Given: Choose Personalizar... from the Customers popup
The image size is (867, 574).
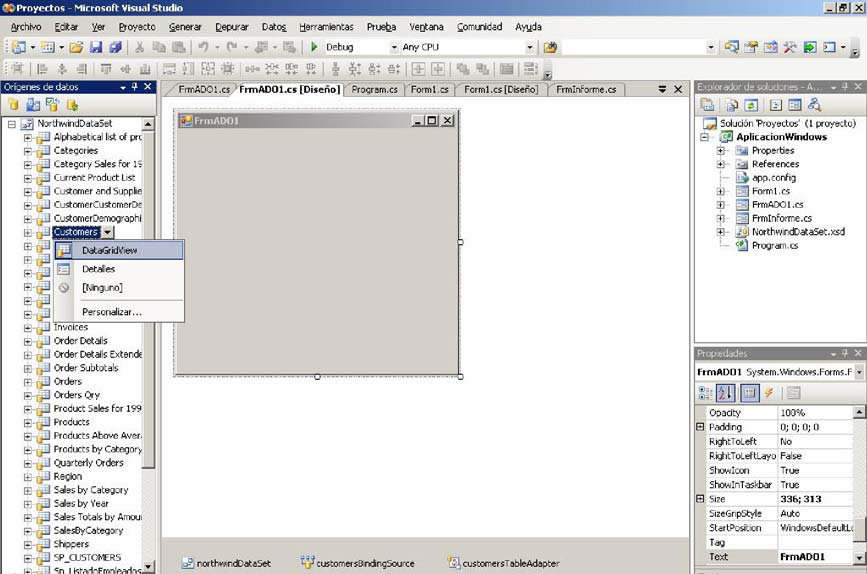Looking at the screenshot, I should coord(119,312).
